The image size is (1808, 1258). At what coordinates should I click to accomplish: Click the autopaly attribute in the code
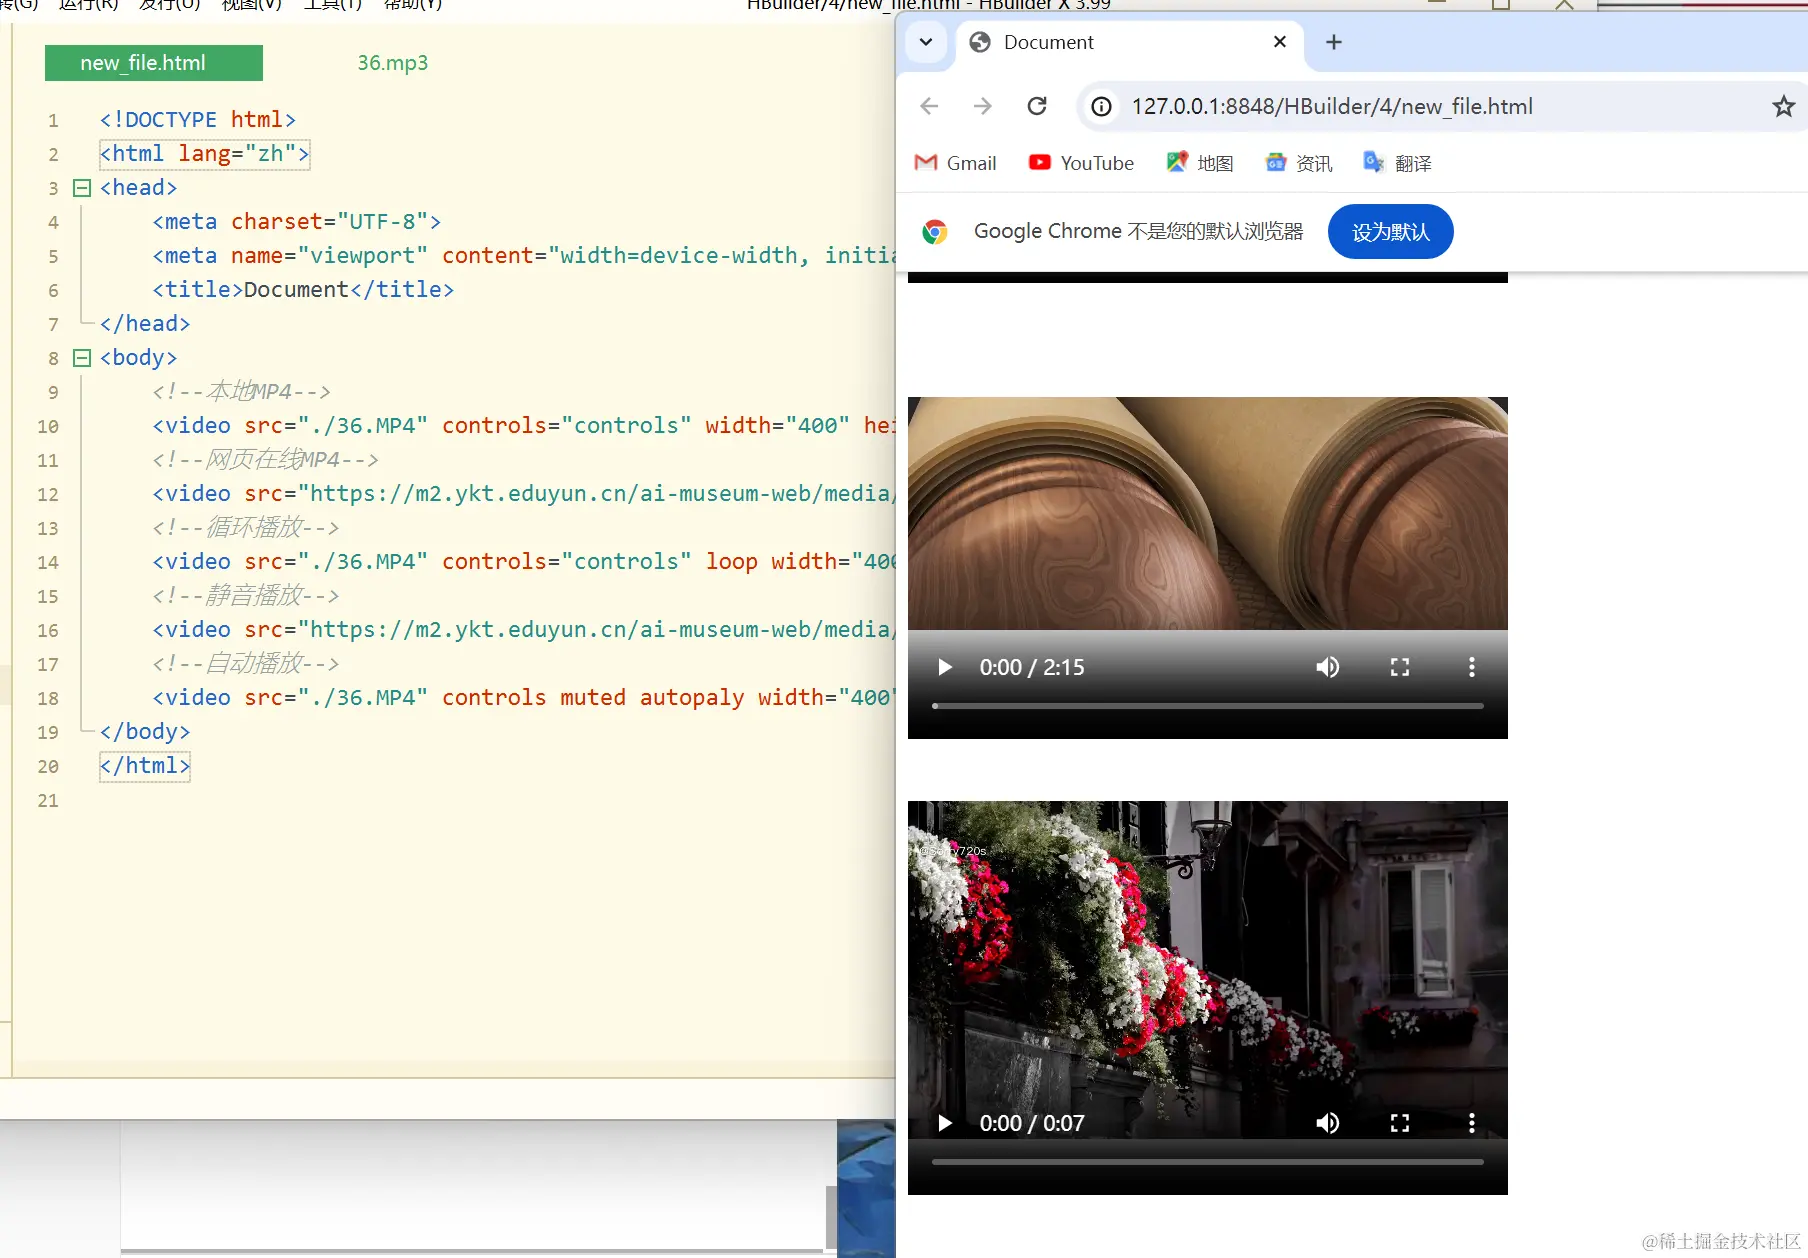coord(692,698)
